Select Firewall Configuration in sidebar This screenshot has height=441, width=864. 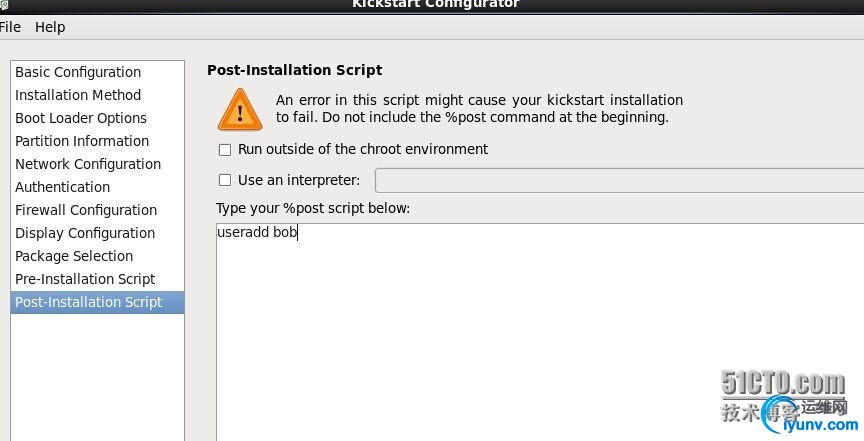pyautogui.click(x=98, y=211)
